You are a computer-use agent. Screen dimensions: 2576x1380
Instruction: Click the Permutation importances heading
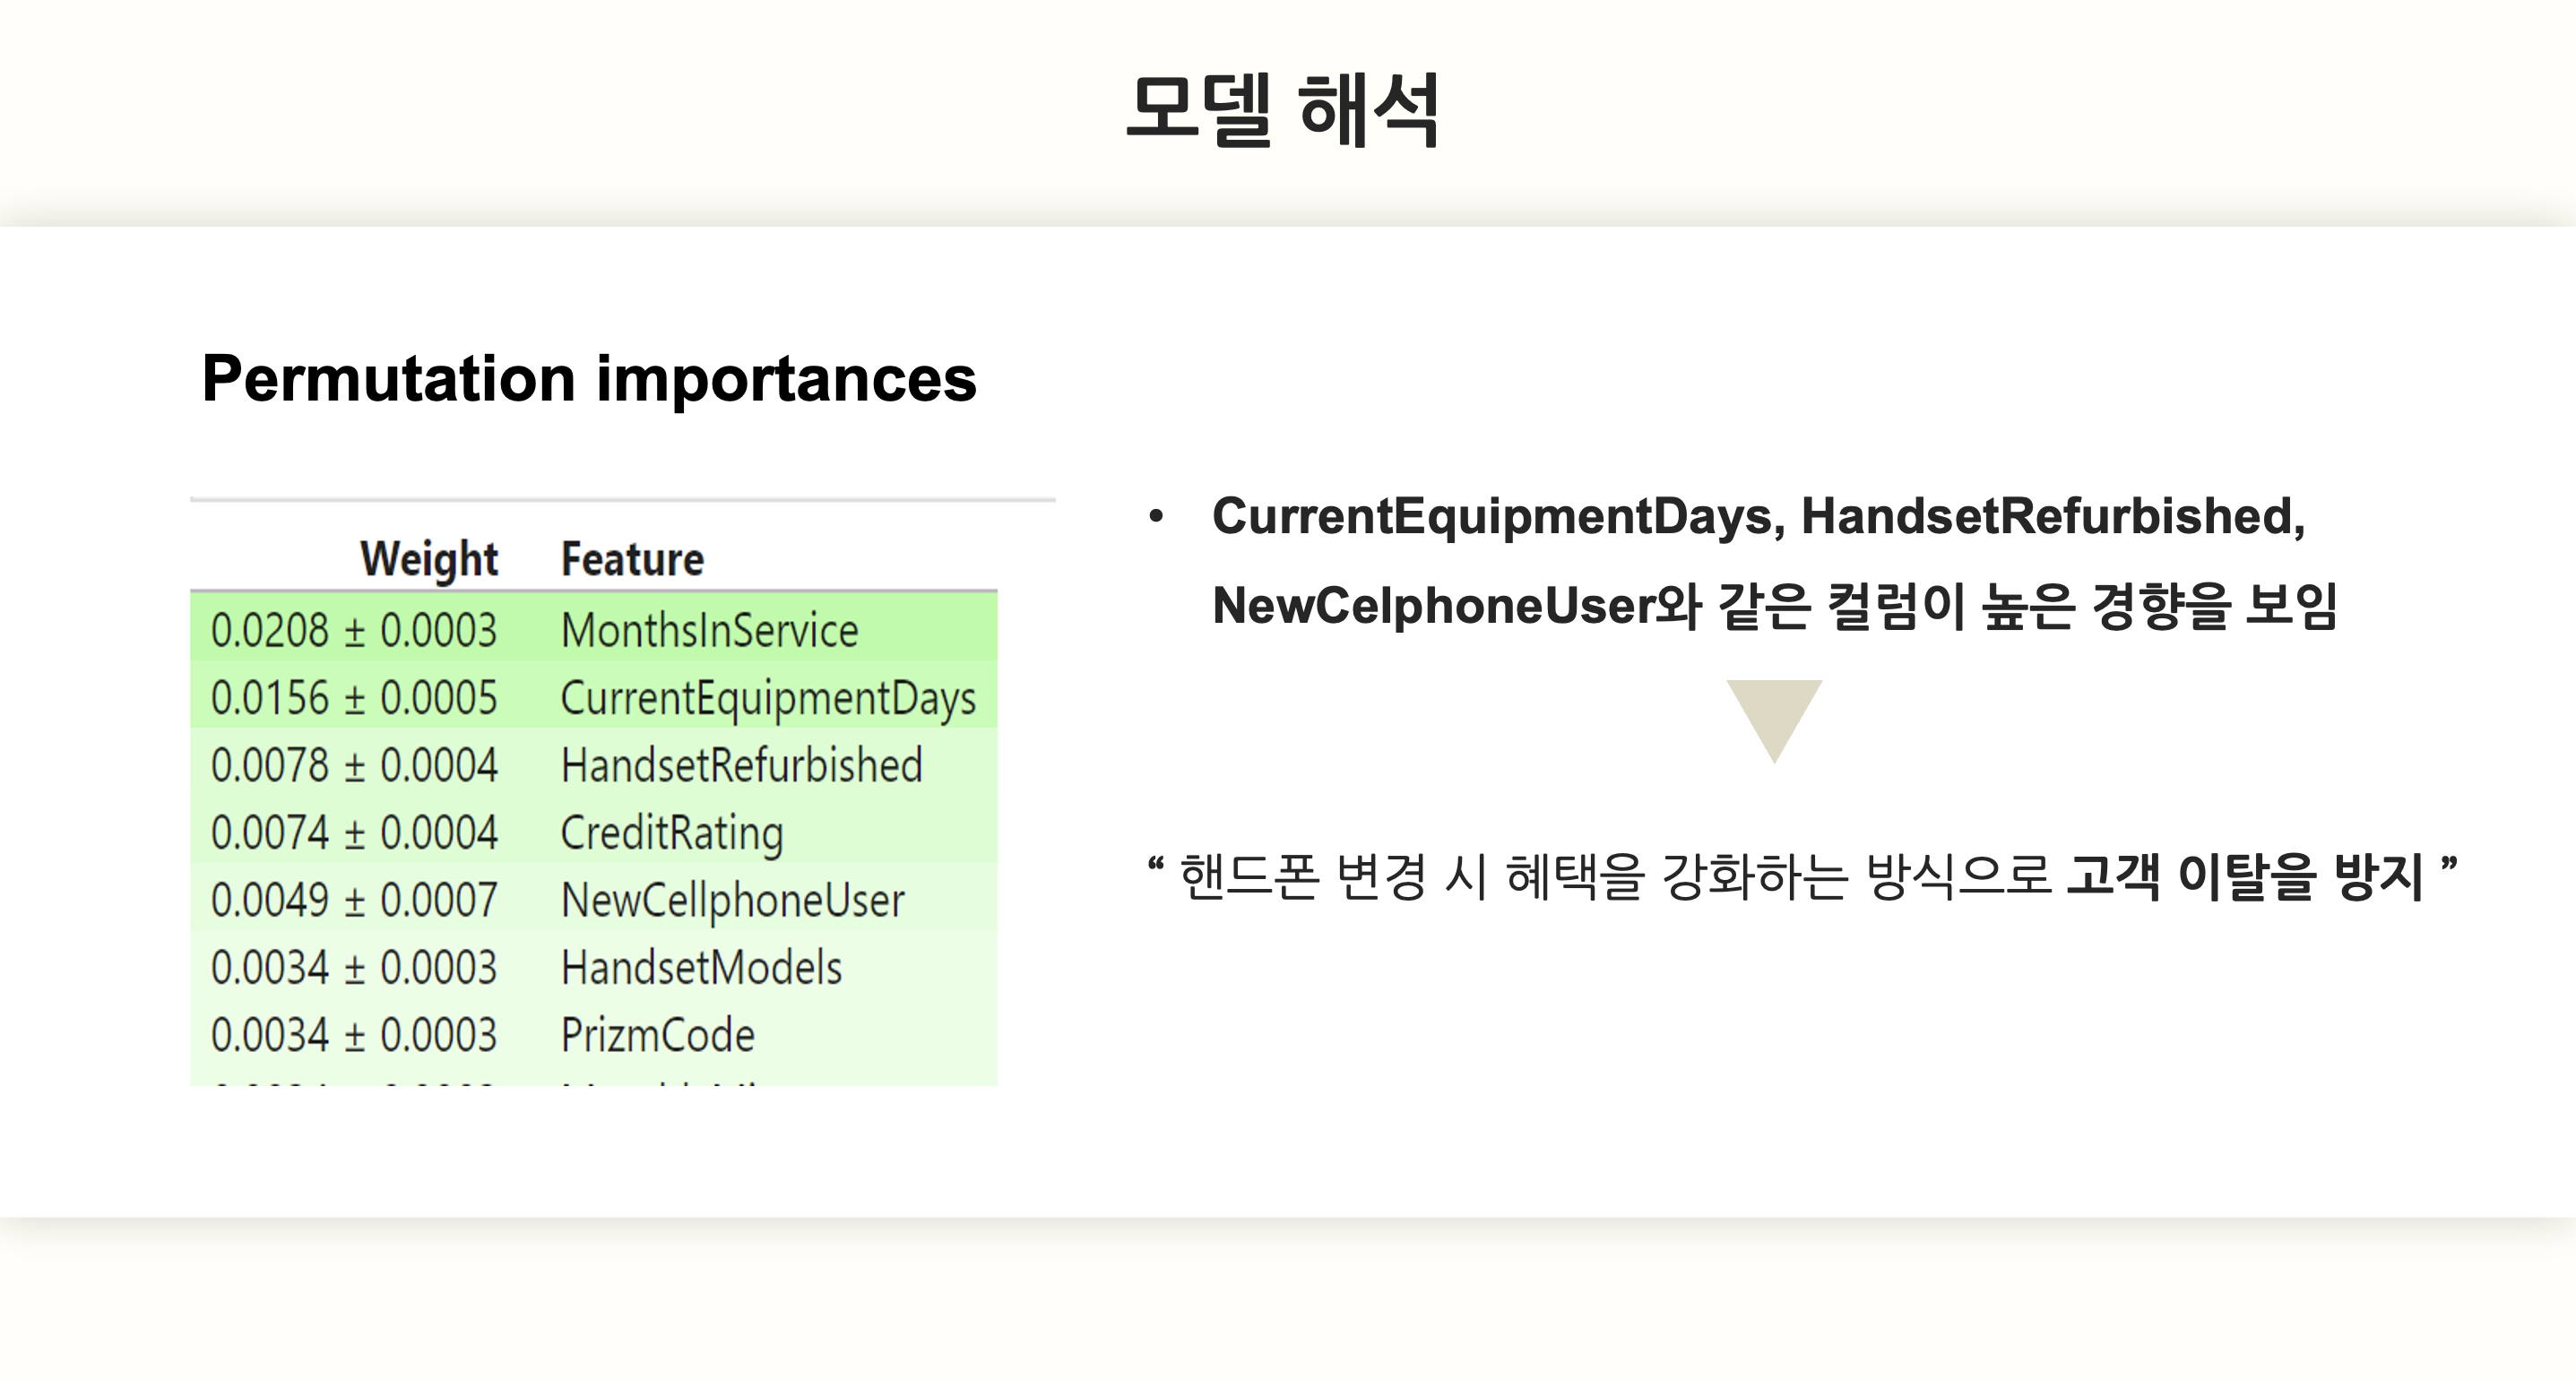pos(589,379)
